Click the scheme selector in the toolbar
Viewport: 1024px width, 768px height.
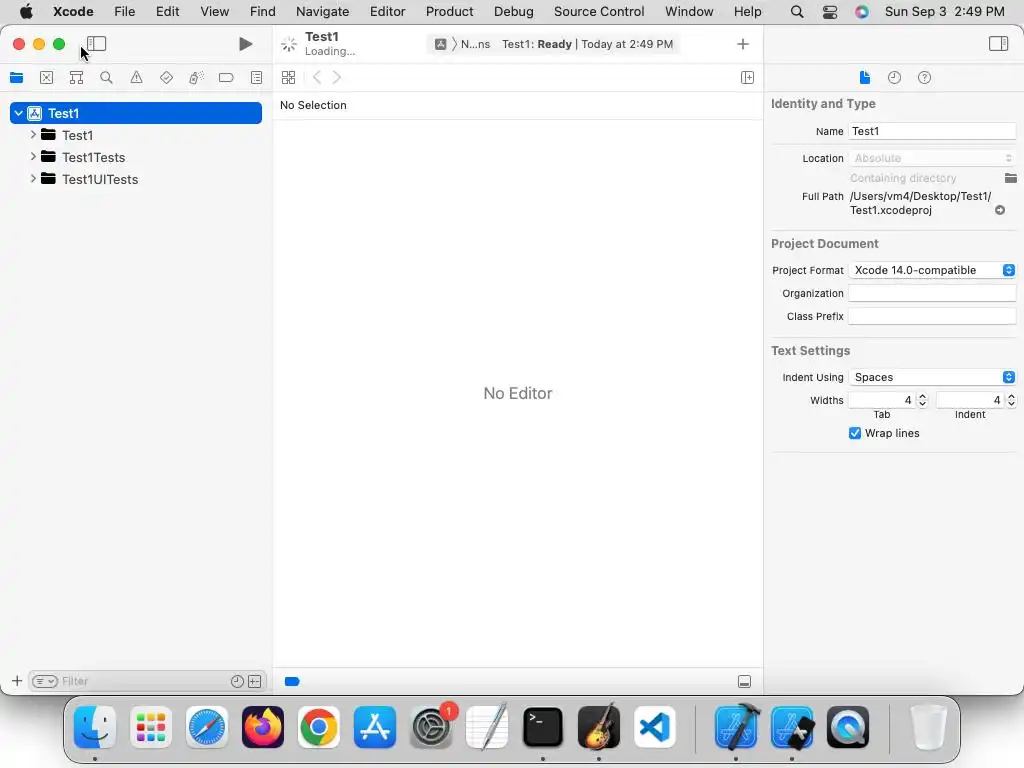[462, 44]
